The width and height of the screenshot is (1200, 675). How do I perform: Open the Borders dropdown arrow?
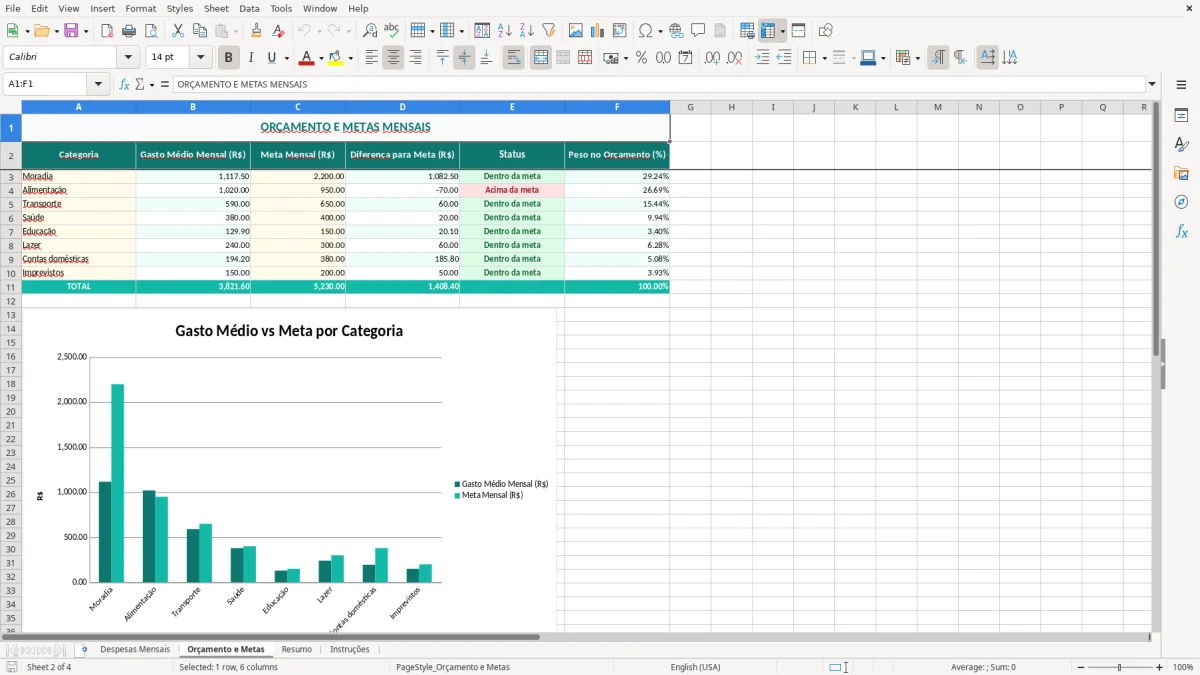coord(824,58)
